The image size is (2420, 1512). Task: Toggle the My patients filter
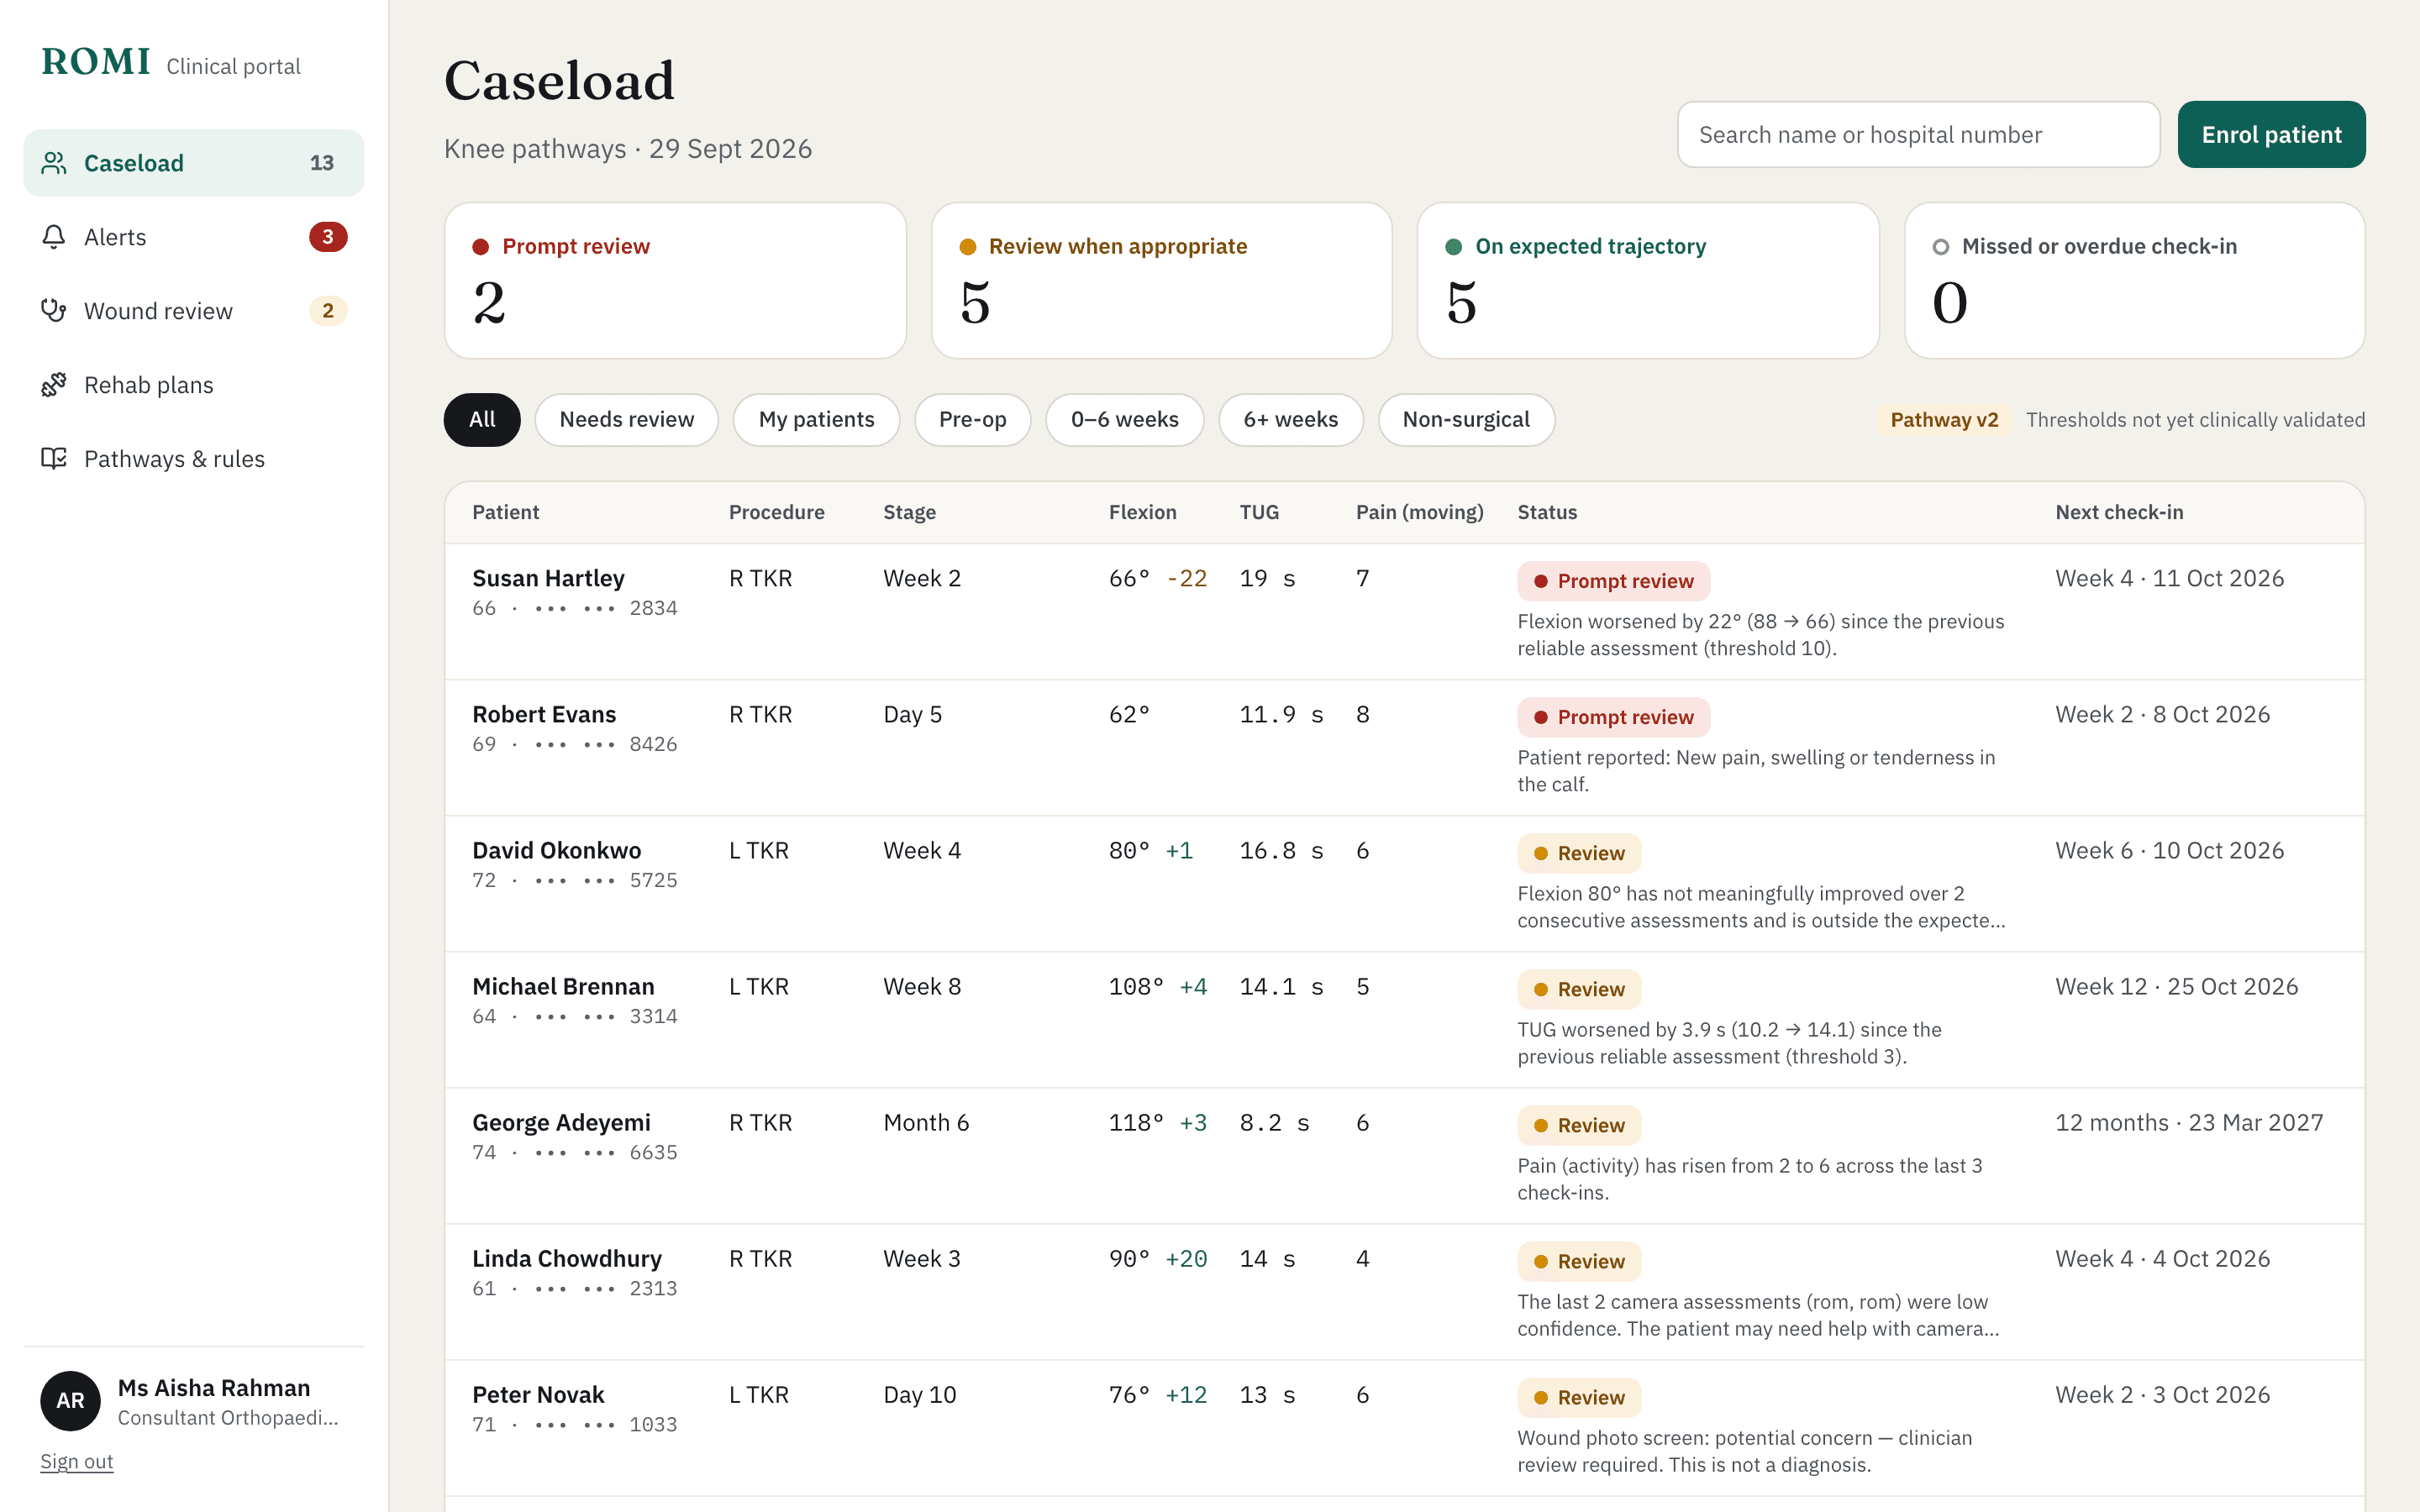coord(816,420)
